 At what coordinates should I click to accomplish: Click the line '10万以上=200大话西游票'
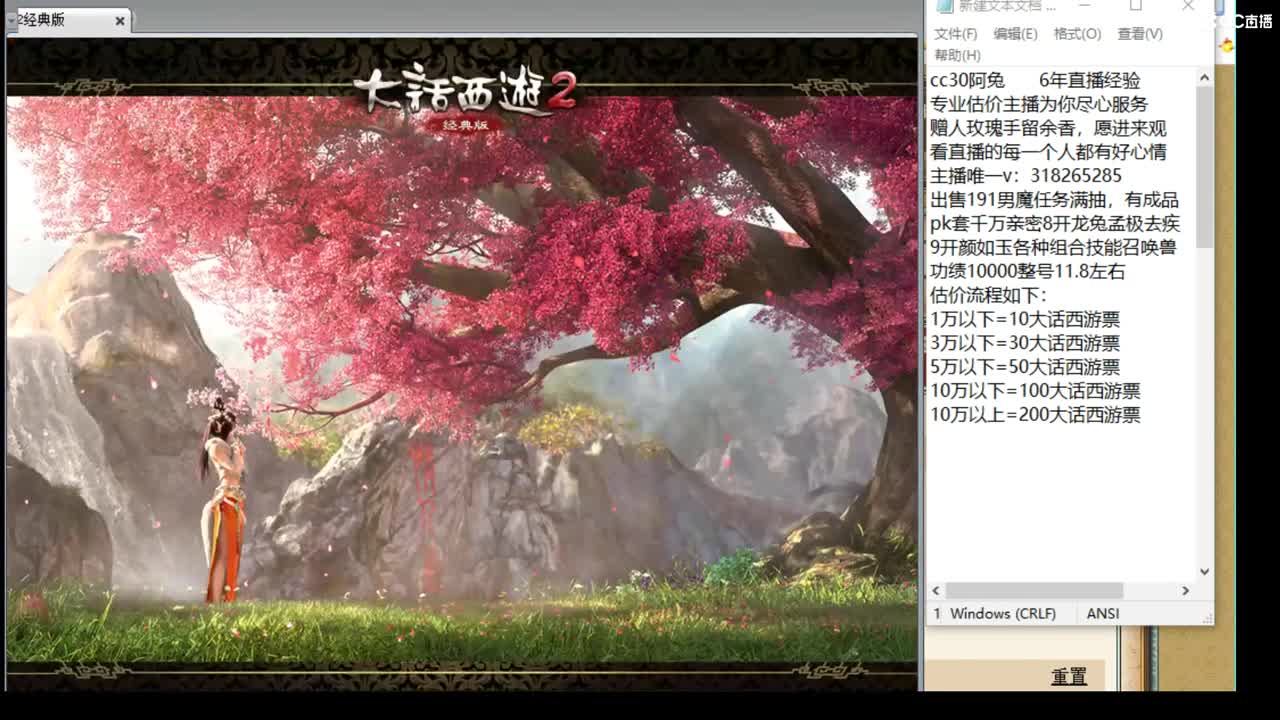point(1035,415)
